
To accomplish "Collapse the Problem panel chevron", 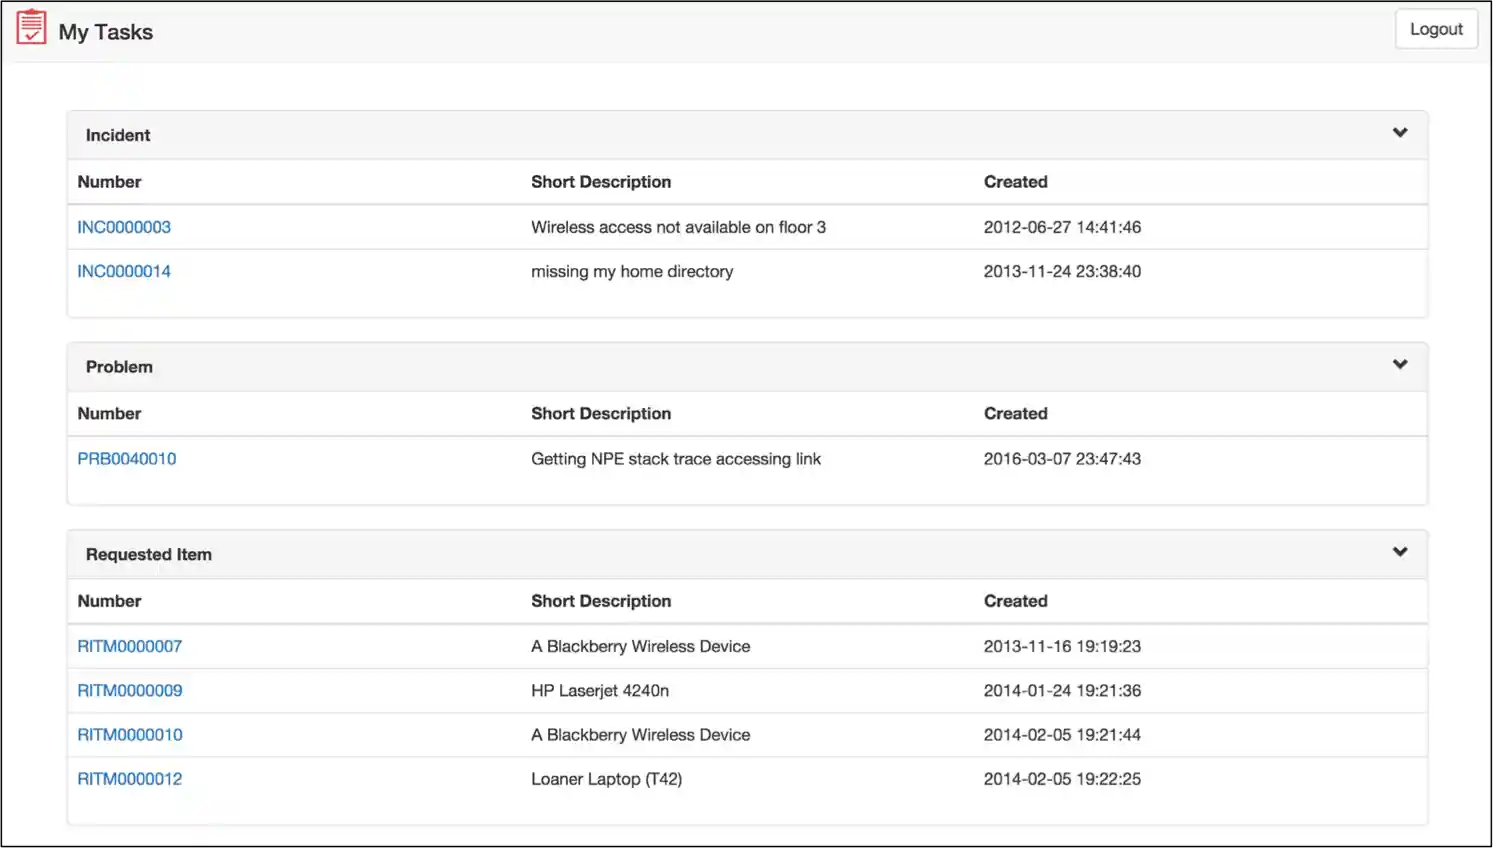I will coord(1400,365).
